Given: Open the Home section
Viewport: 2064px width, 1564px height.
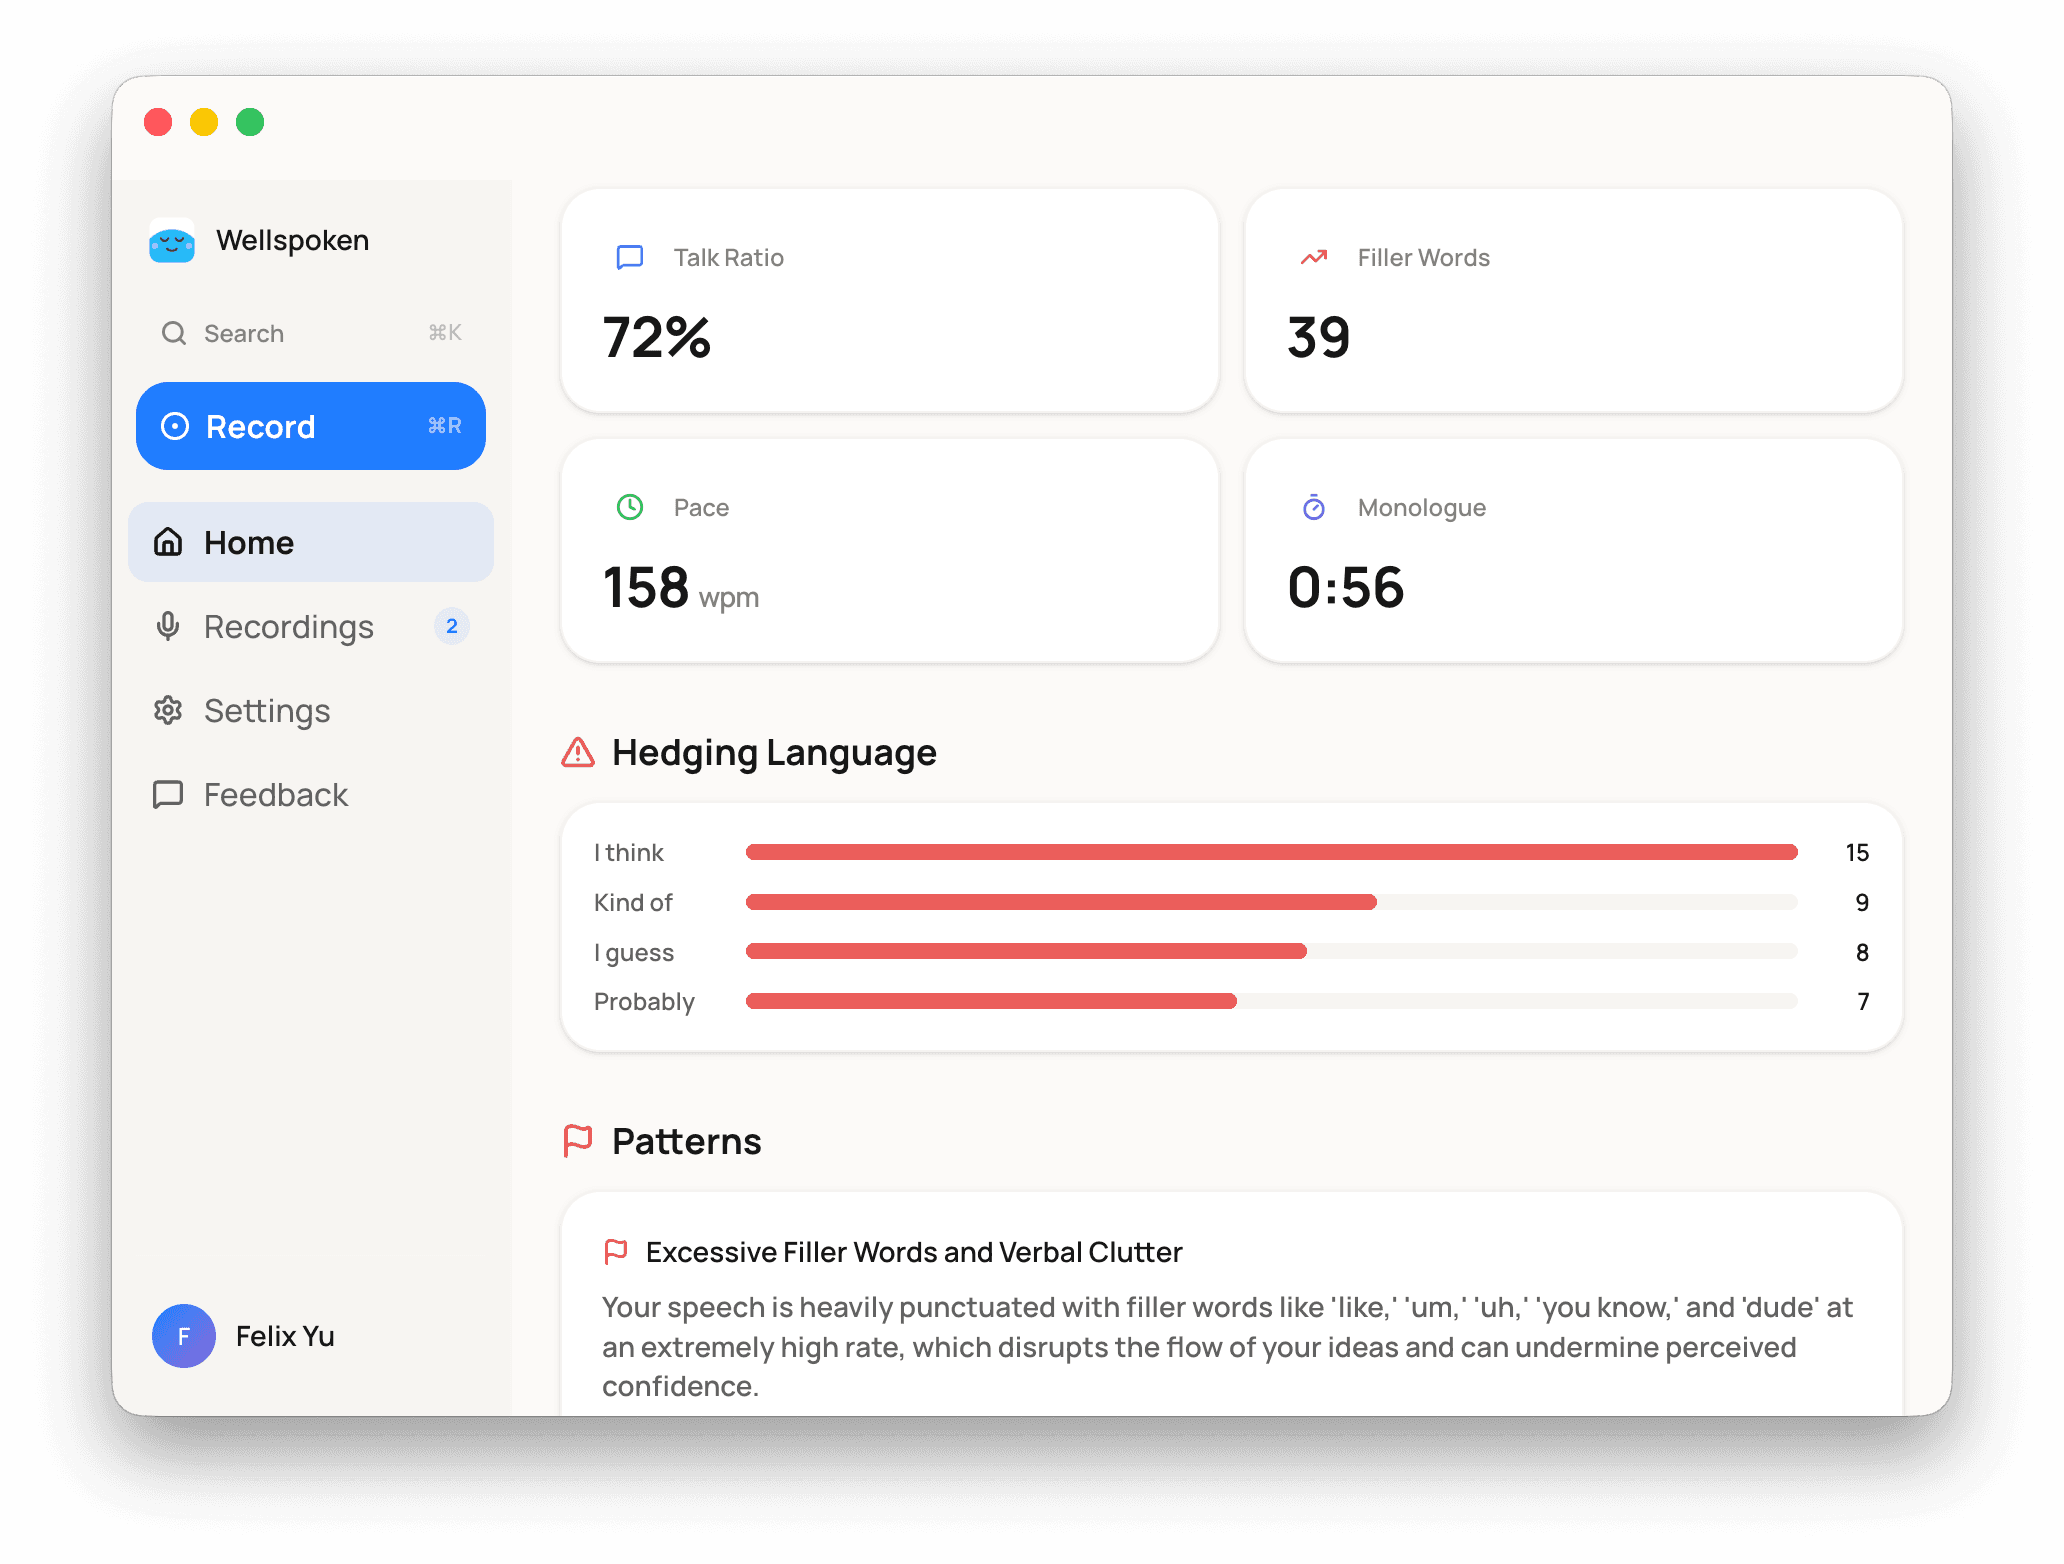Looking at the screenshot, I should [249, 542].
